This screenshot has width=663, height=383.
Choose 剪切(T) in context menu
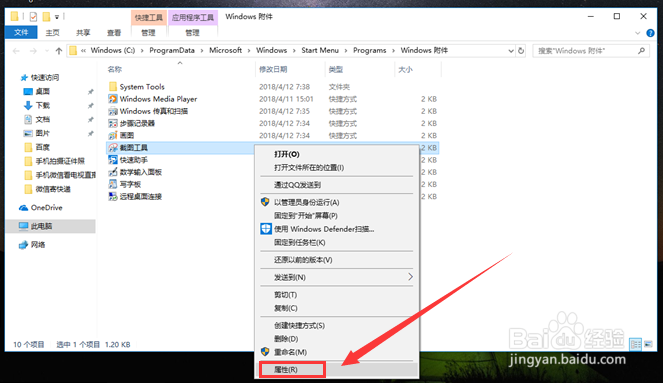337,295
